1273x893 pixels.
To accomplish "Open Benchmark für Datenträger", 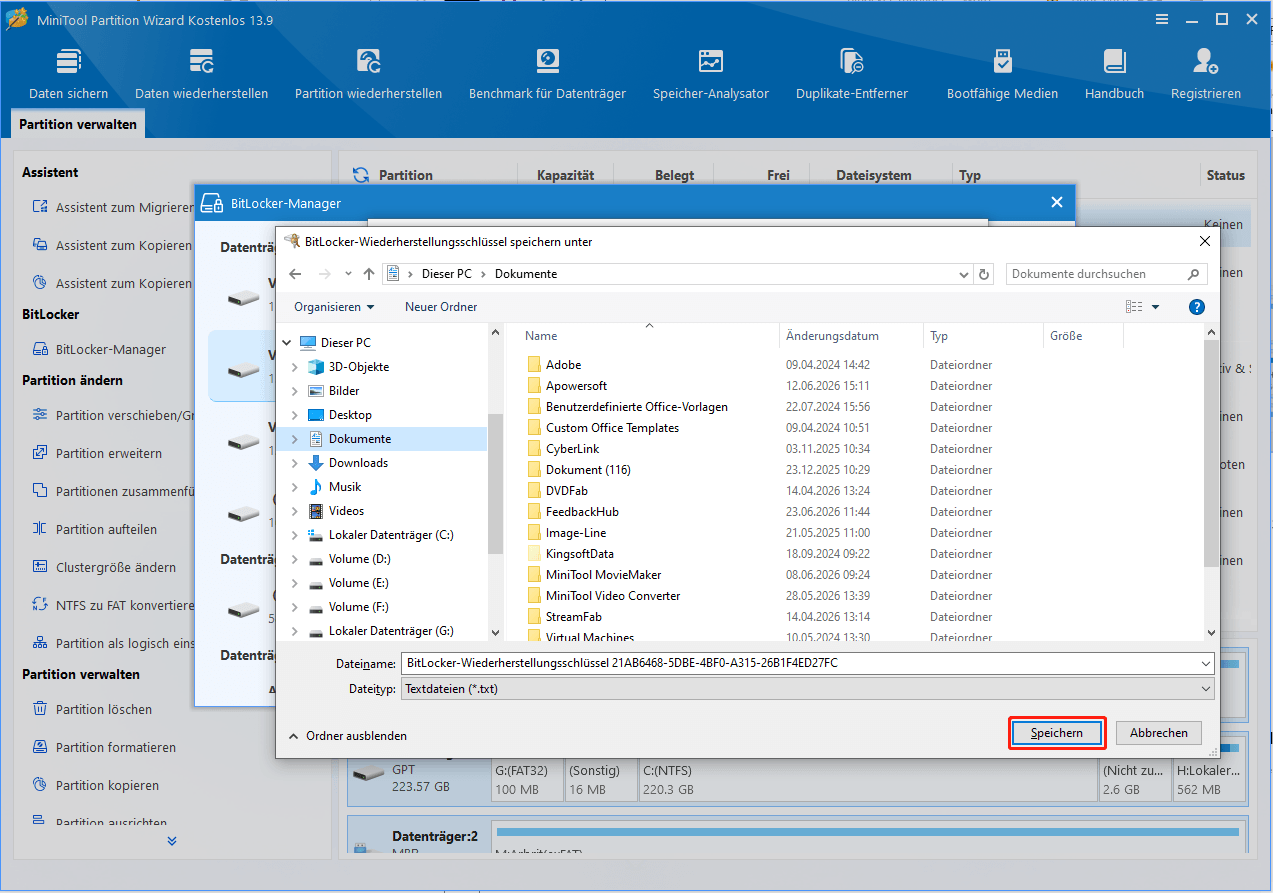I will click(x=547, y=74).
